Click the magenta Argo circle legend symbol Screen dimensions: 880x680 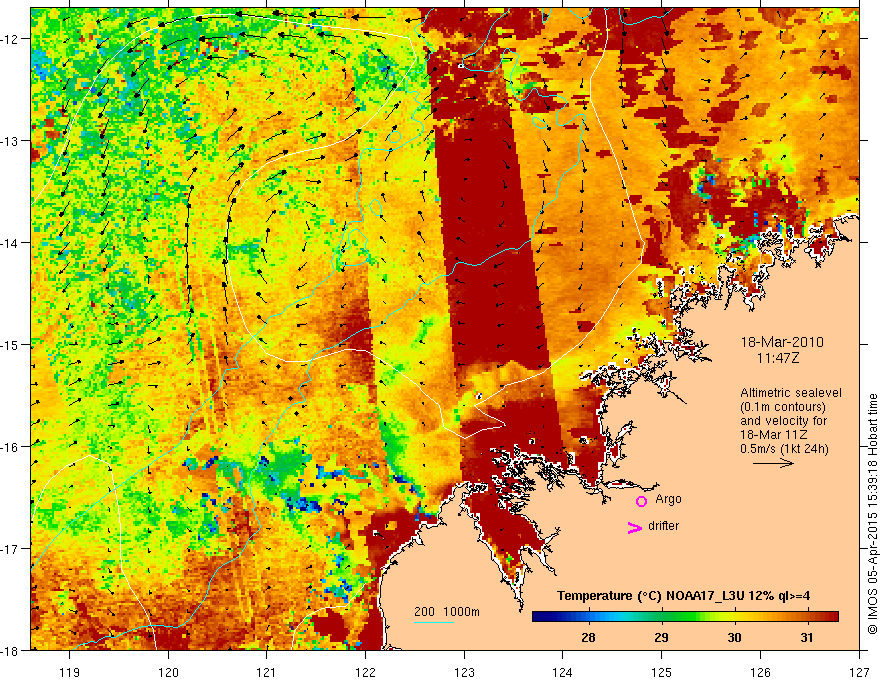(641, 501)
